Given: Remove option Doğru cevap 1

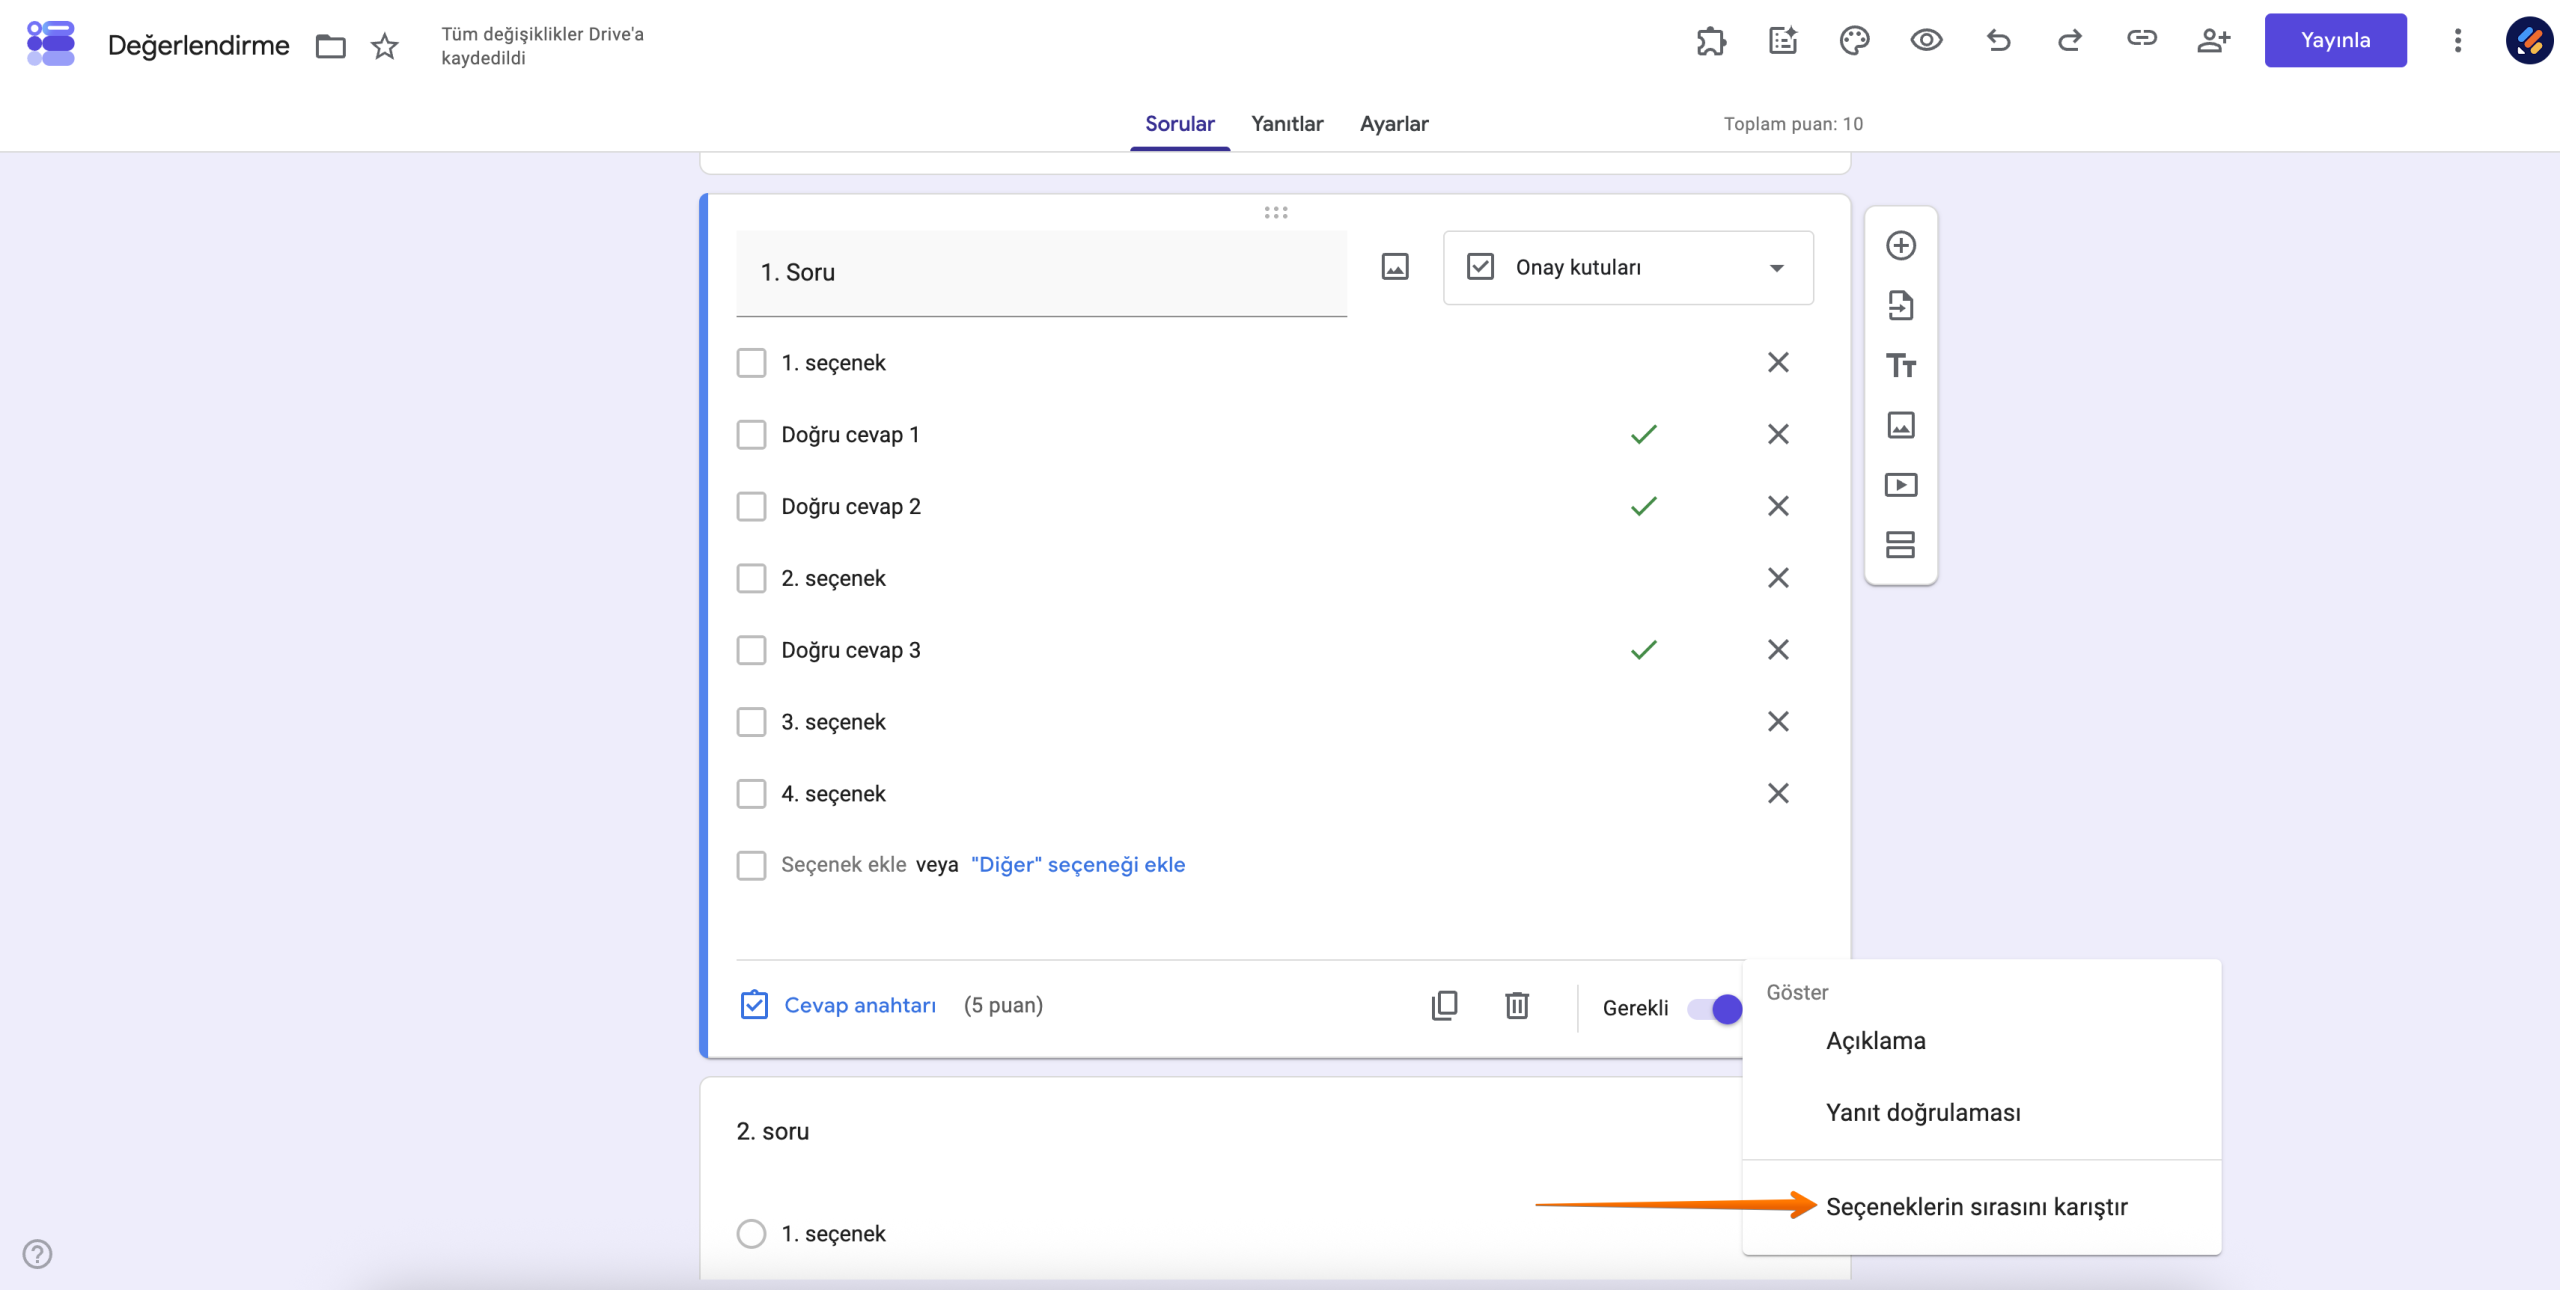Looking at the screenshot, I should (1777, 435).
